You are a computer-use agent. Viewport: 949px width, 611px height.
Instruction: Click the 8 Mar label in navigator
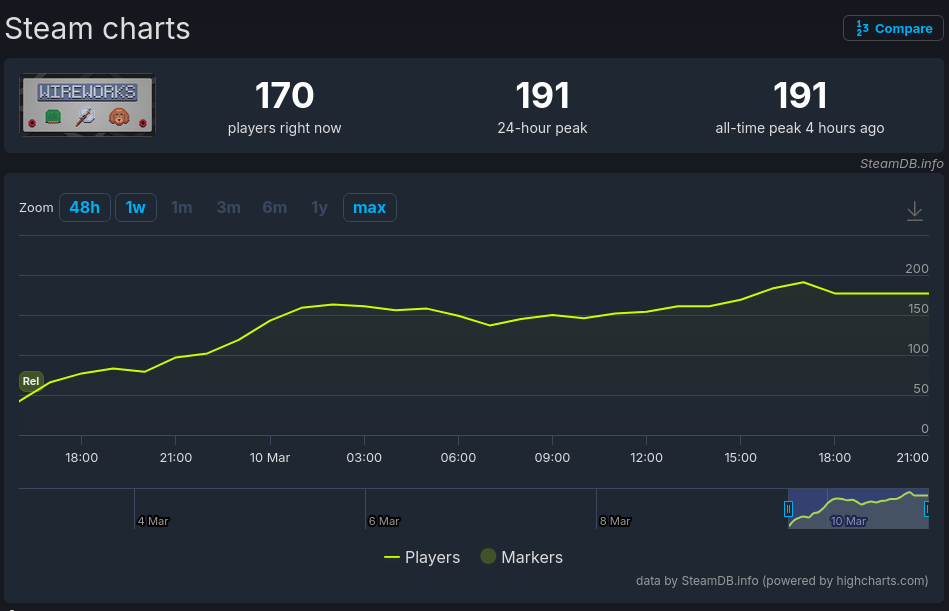click(615, 521)
